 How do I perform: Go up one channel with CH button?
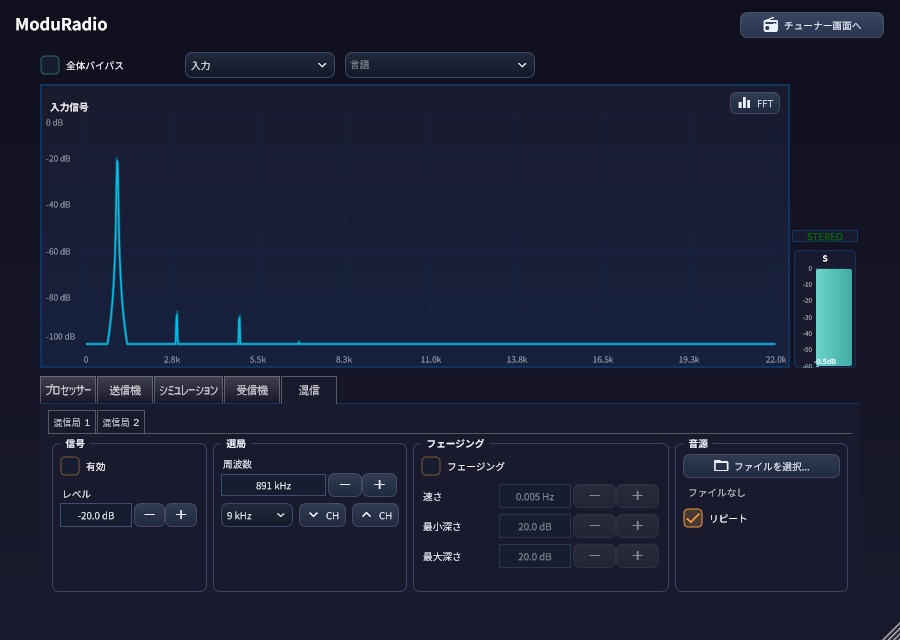375,515
